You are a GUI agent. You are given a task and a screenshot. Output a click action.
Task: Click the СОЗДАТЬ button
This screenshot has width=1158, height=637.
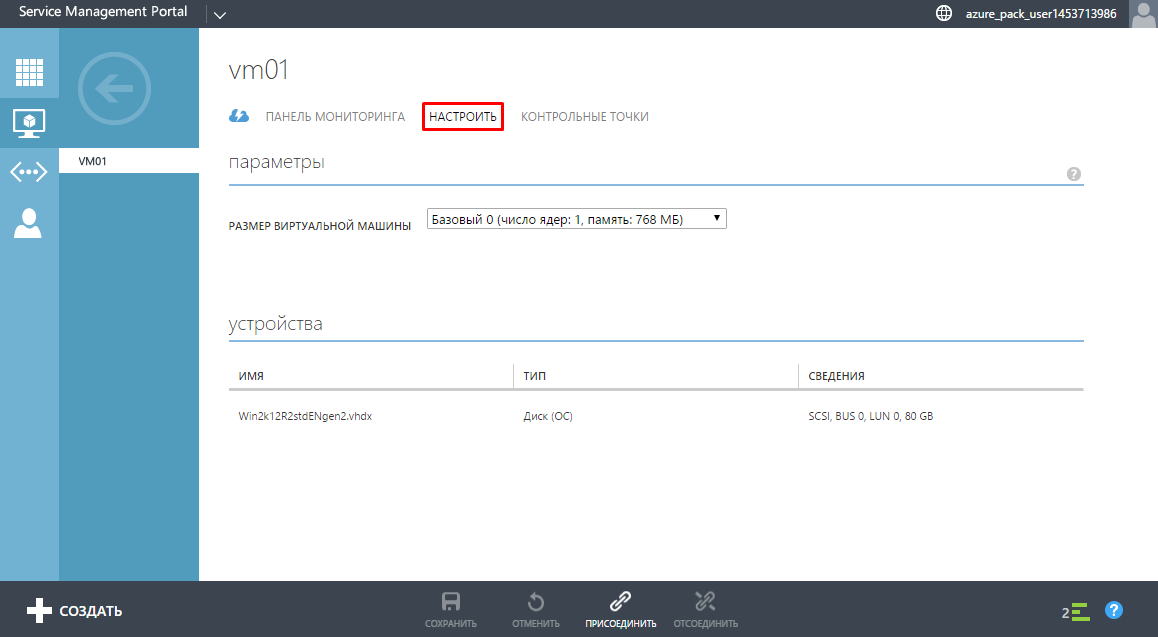click(x=74, y=610)
